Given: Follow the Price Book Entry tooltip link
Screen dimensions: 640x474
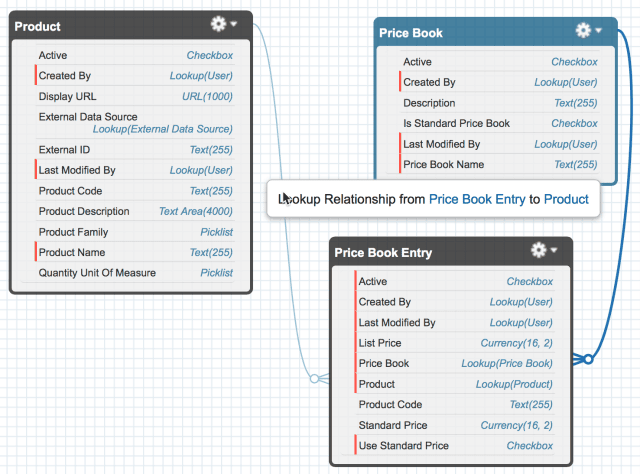Looking at the screenshot, I should point(477,199).
